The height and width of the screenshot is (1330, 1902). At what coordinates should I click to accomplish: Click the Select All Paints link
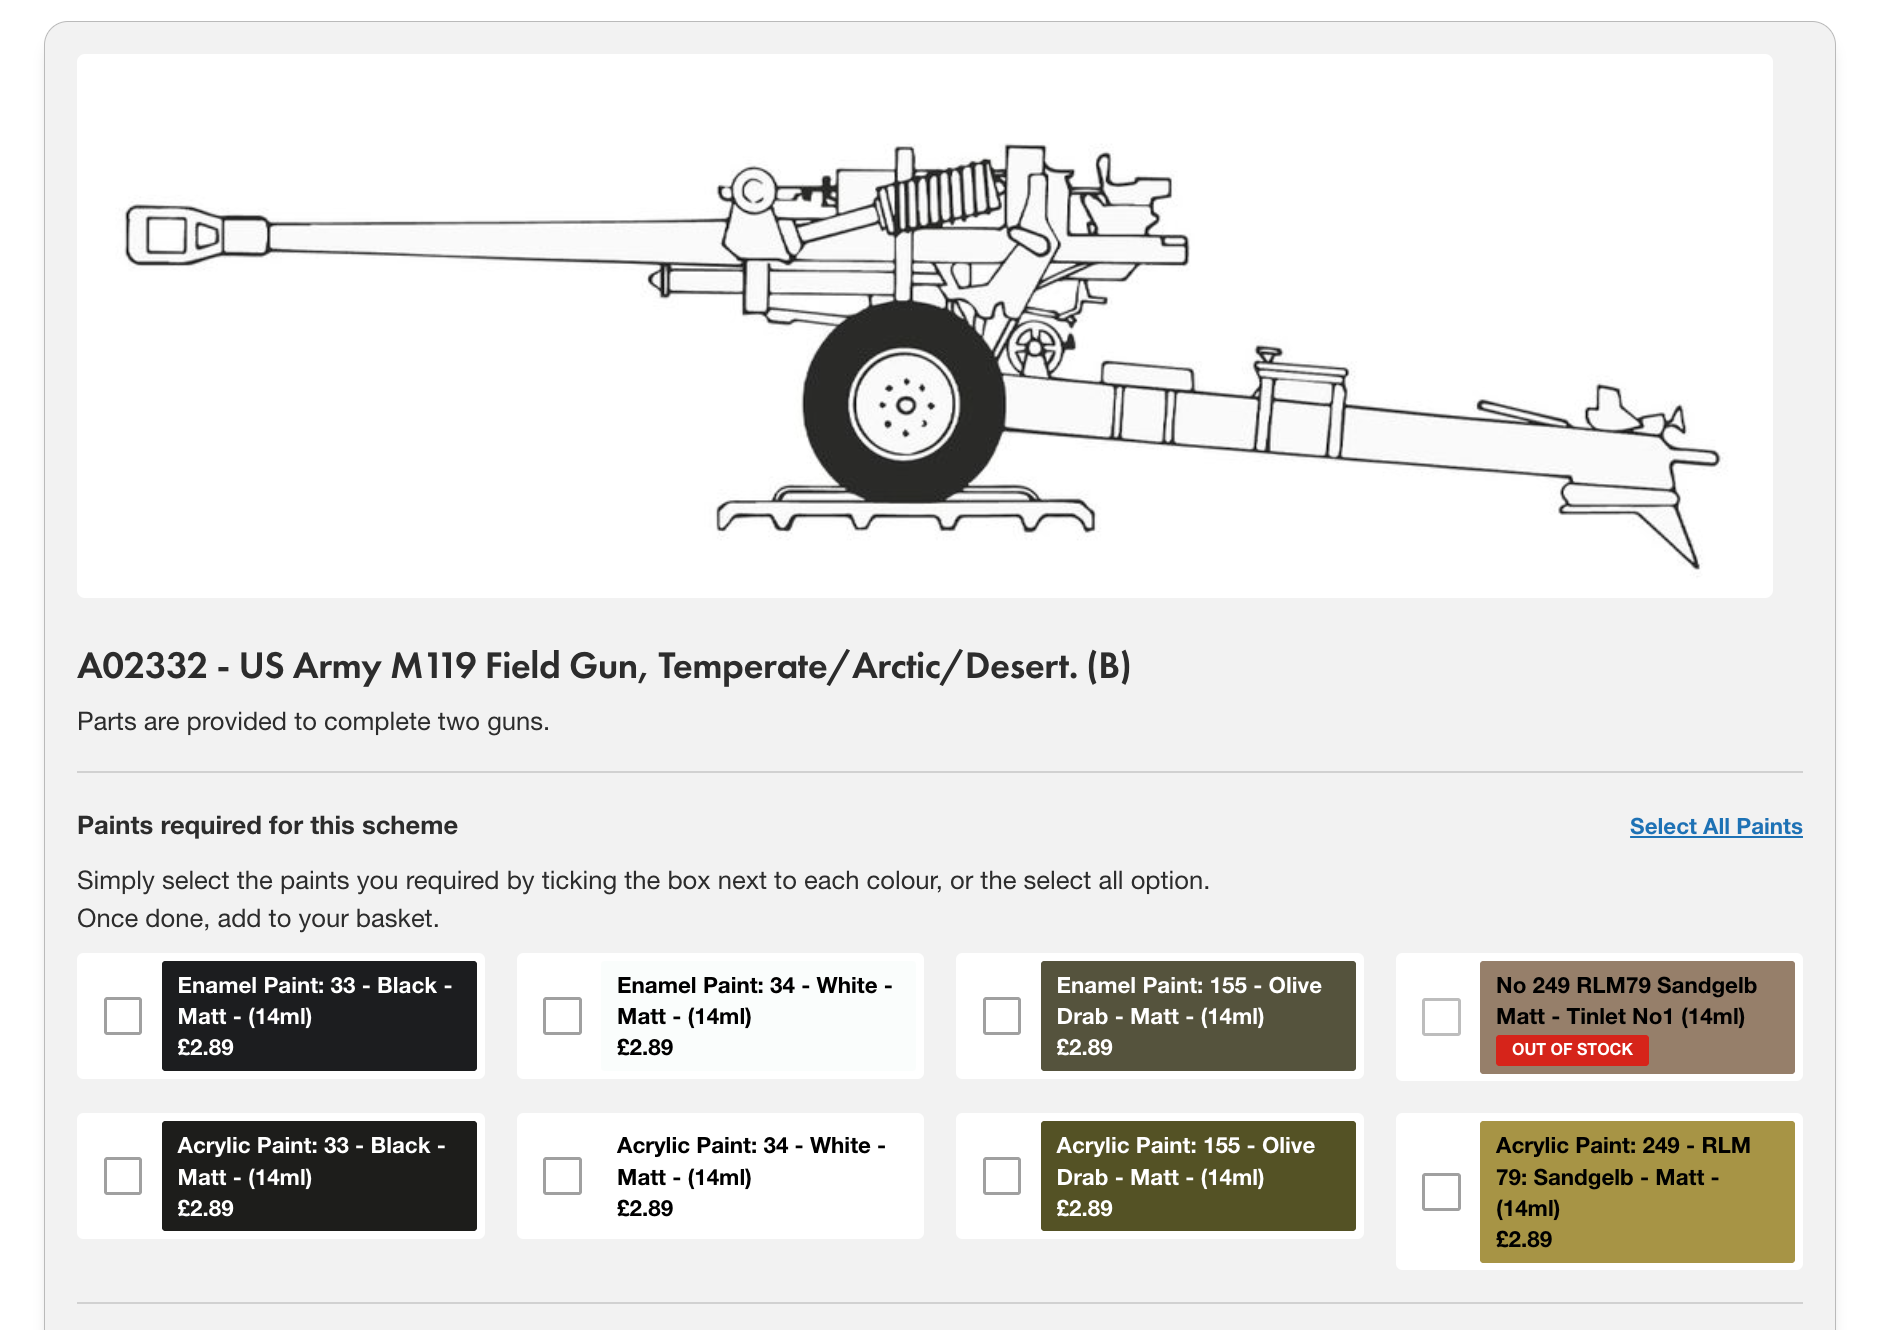pyautogui.click(x=1715, y=826)
